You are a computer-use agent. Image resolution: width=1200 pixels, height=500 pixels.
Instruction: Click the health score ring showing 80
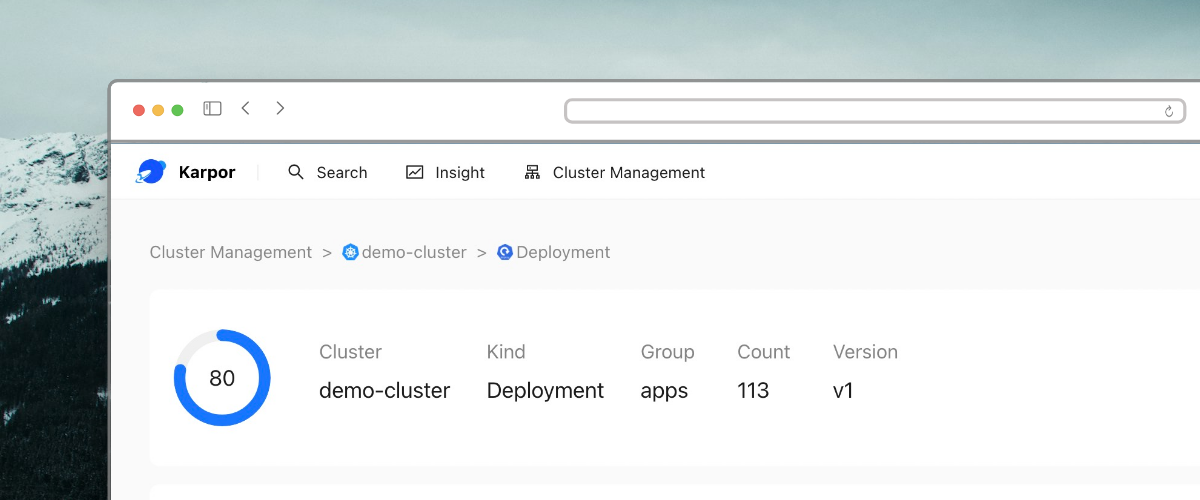click(222, 378)
